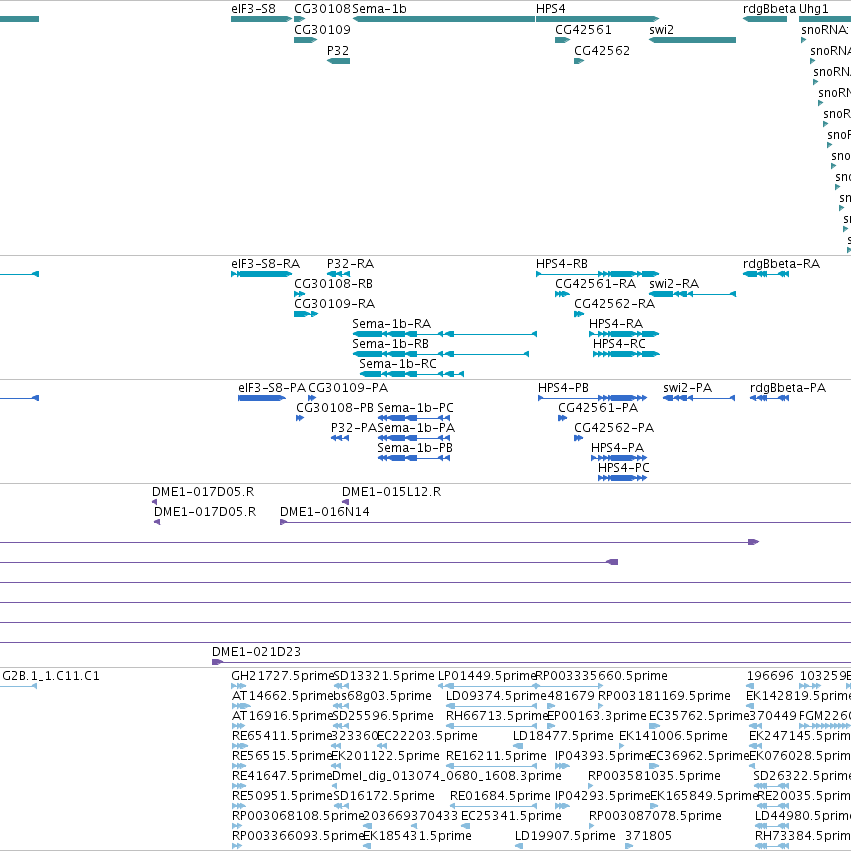Select the Sema-1b-RA transcript label

coord(391,324)
